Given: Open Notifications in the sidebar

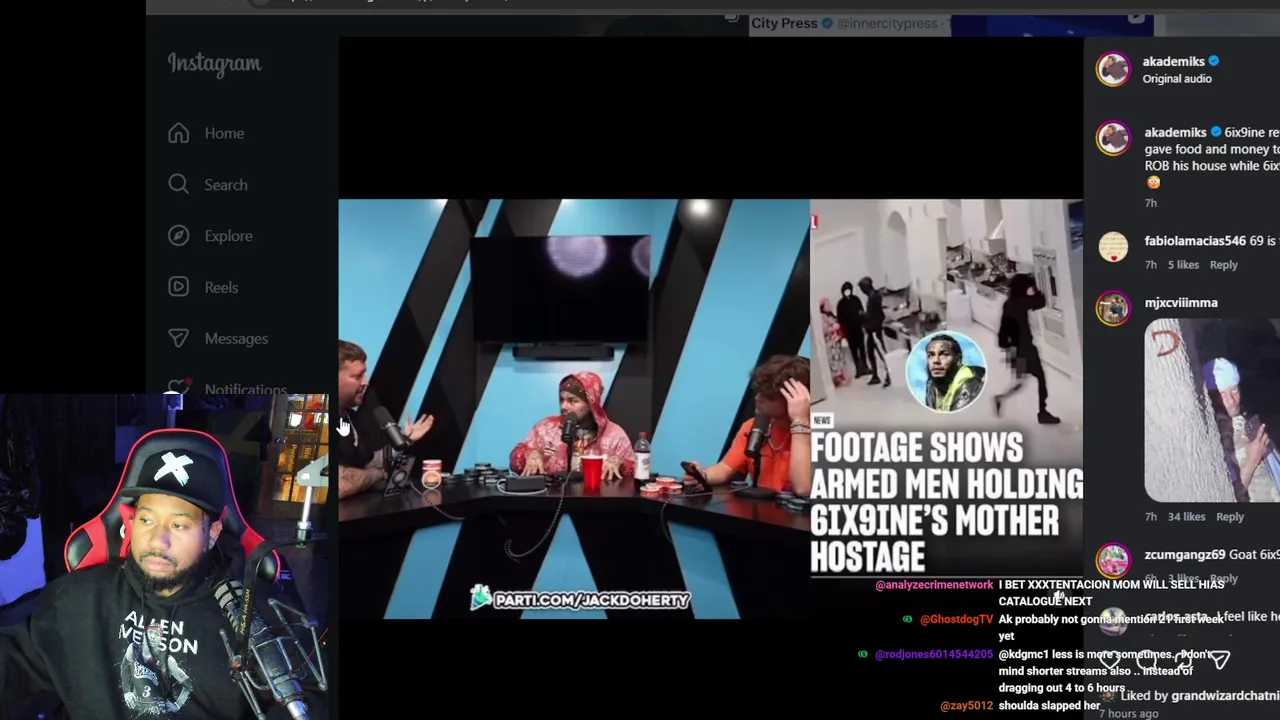Looking at the screenshot, I should pyautogui.click(x=245, y=389).
